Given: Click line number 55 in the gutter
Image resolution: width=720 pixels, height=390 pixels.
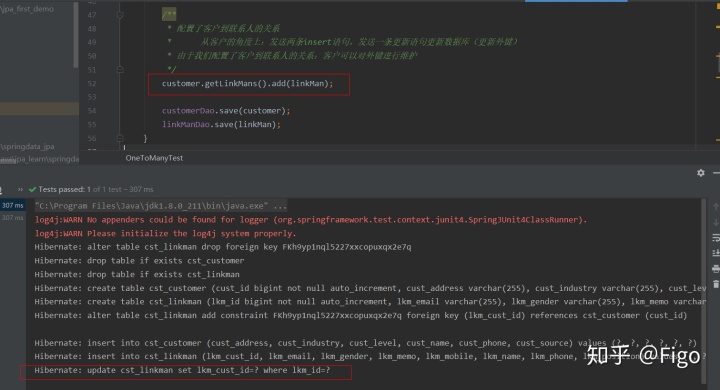Looking at the screenshot, I should 92,124.
